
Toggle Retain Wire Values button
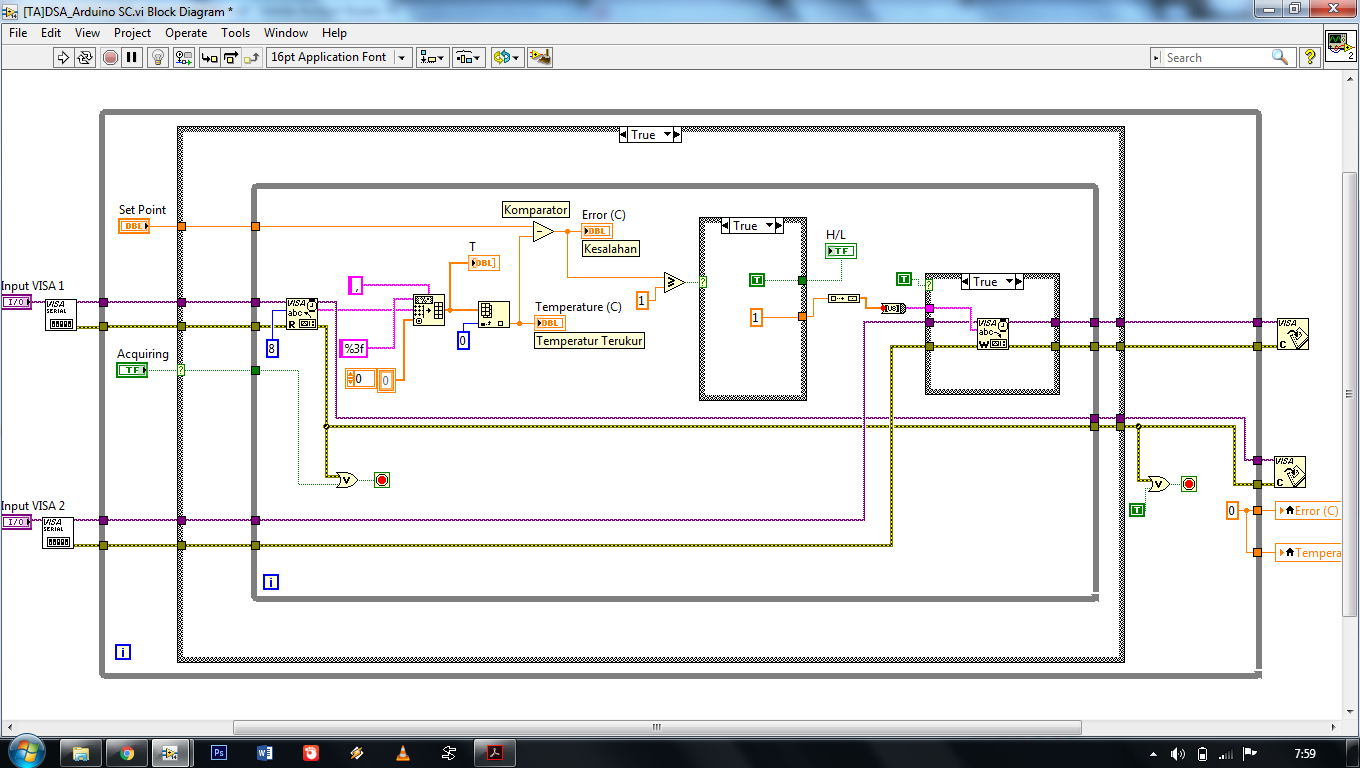183,57
